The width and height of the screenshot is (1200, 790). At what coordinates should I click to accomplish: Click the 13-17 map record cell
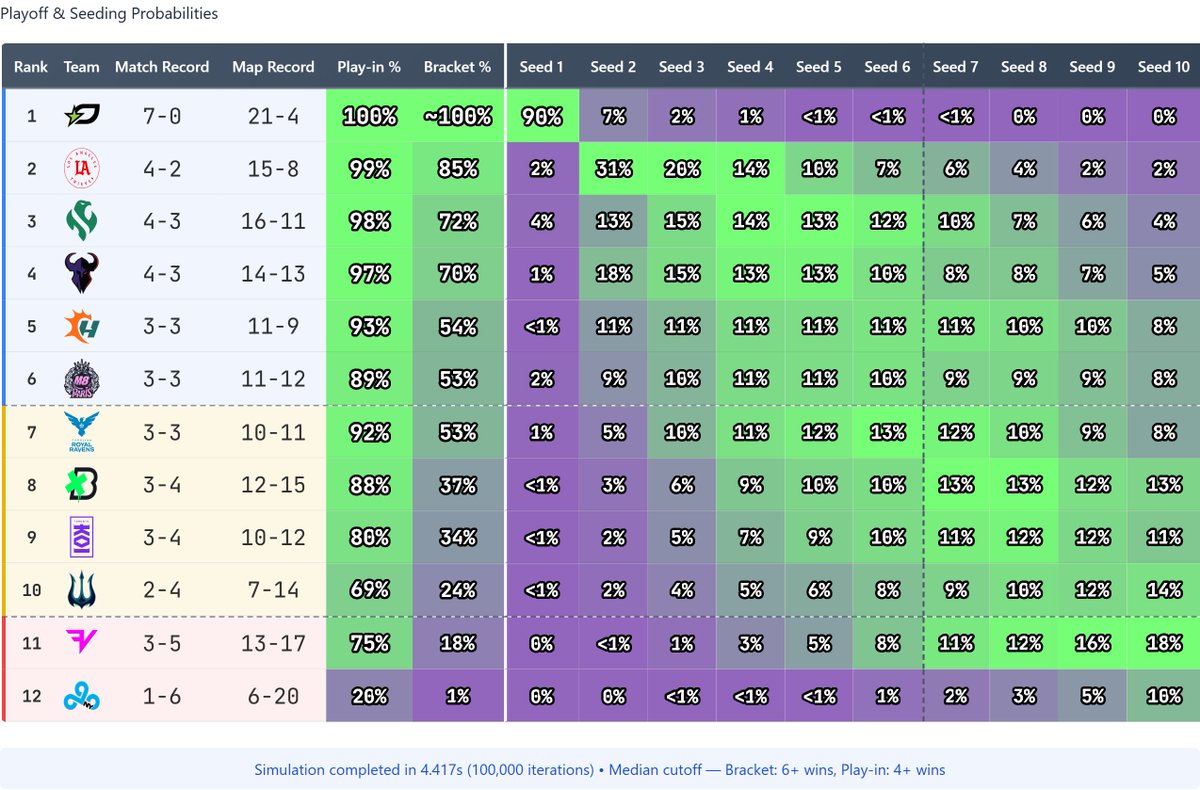click(x=273, y=642)
